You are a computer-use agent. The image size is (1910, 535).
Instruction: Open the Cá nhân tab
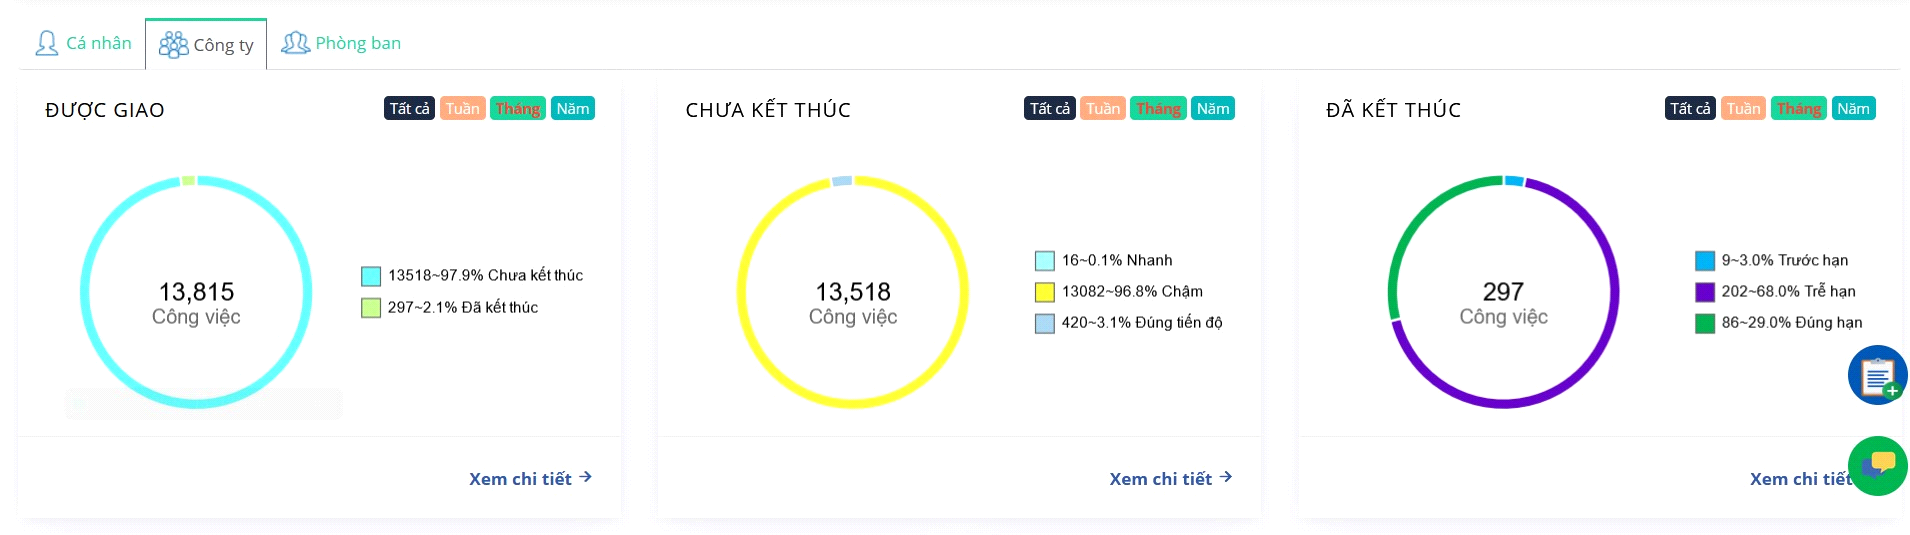tap(83, 43)
